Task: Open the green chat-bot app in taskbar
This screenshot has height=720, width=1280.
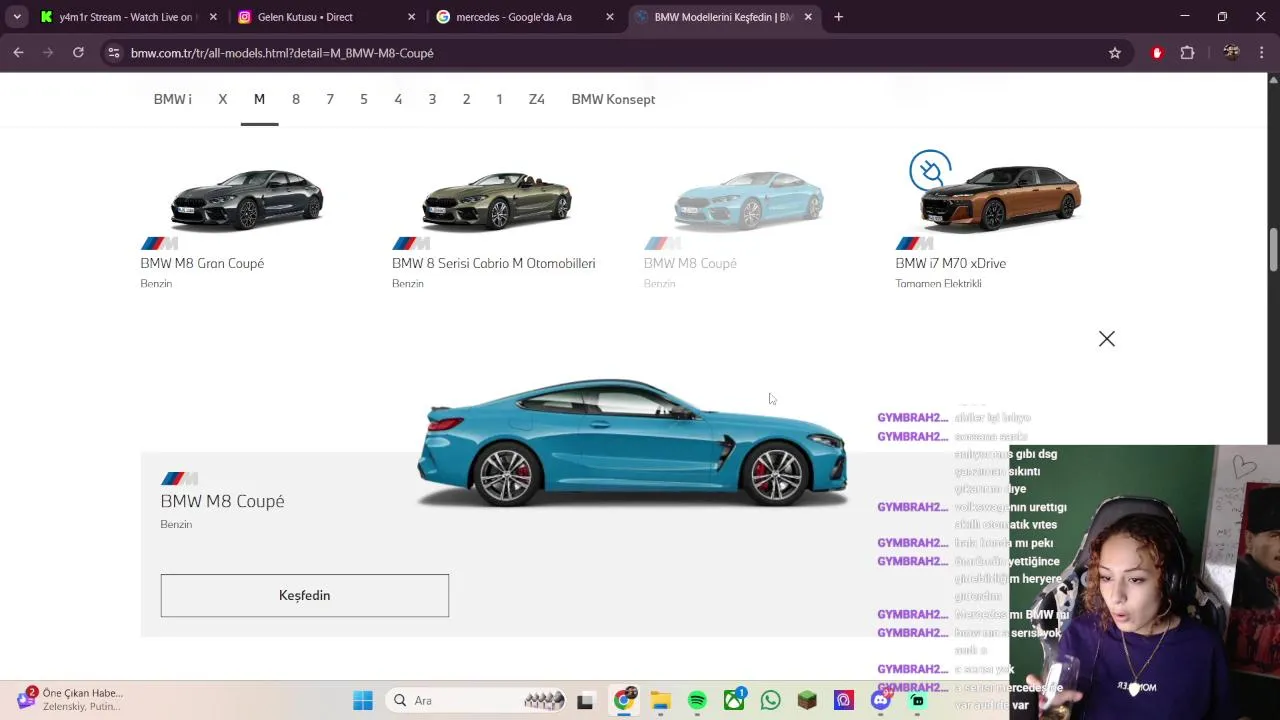Action: click(917, 701)
